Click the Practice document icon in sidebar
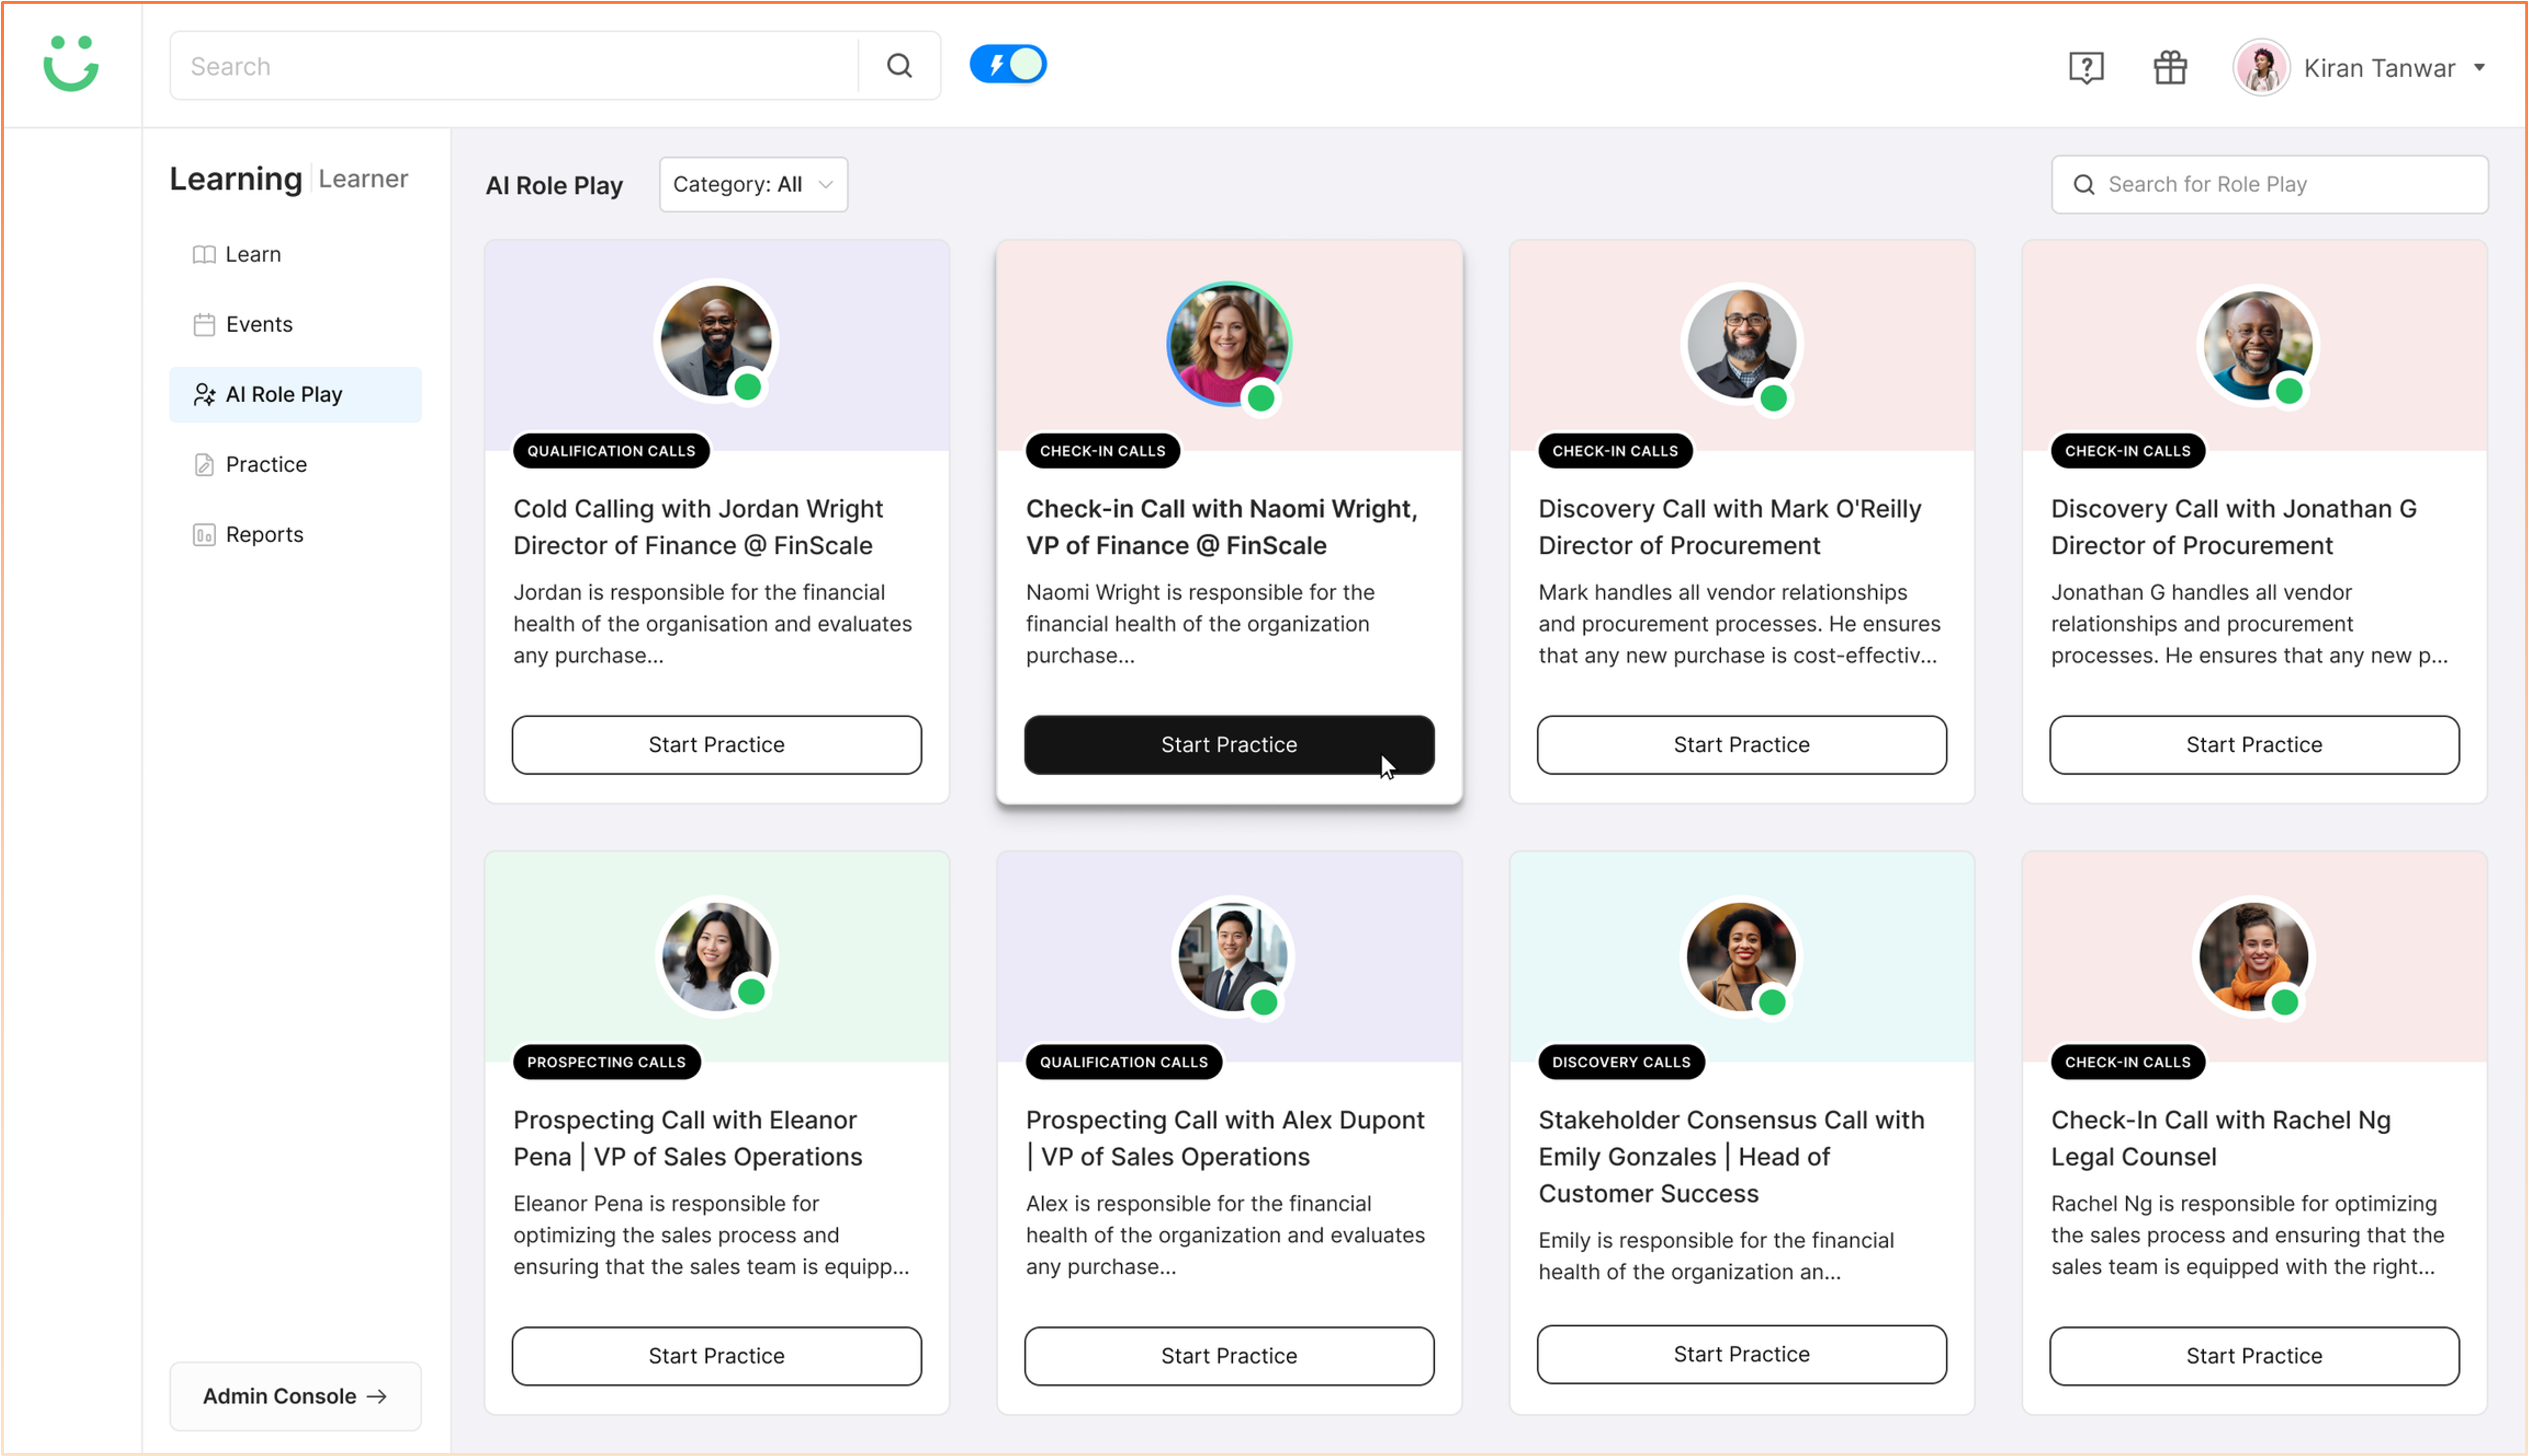This screenshot has width=2529, height=1456. [x=204, y=465]
